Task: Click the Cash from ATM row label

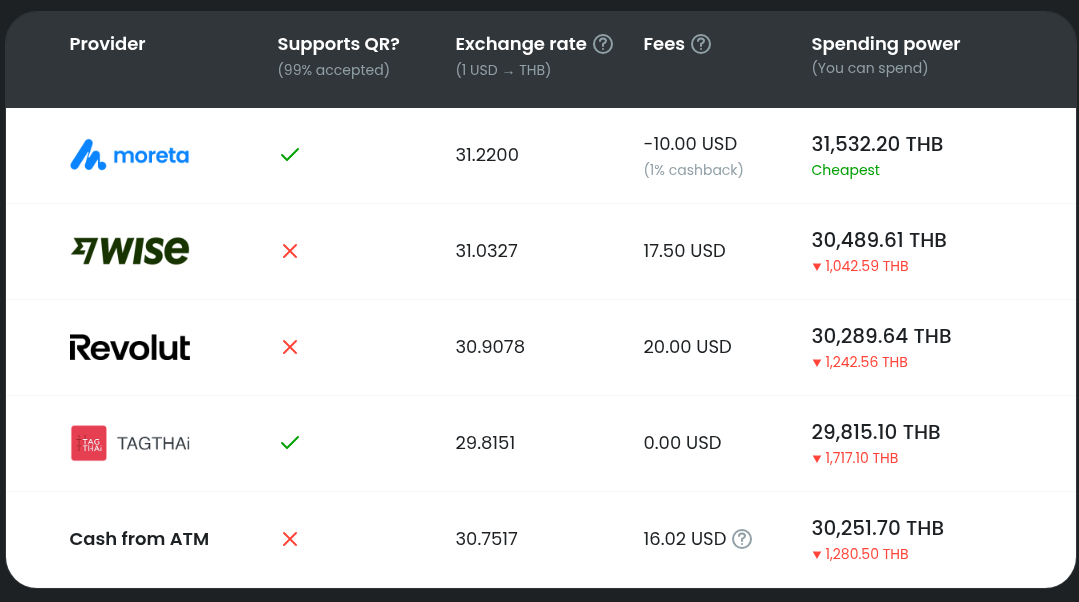Action: click(x=139, y=539)
